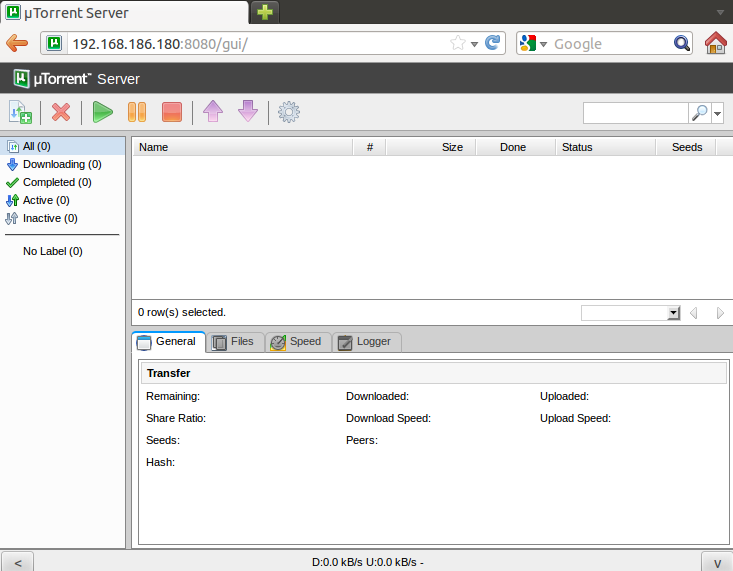
Task: Go to next page with right triangle
Action: pos(720,313)
